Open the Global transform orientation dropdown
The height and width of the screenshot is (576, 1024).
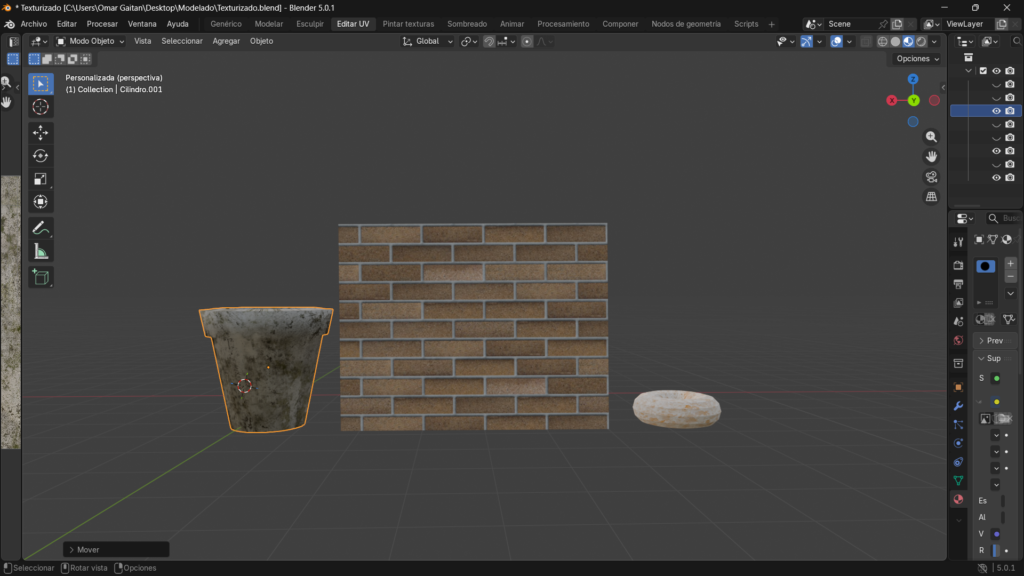pos(428,41)
